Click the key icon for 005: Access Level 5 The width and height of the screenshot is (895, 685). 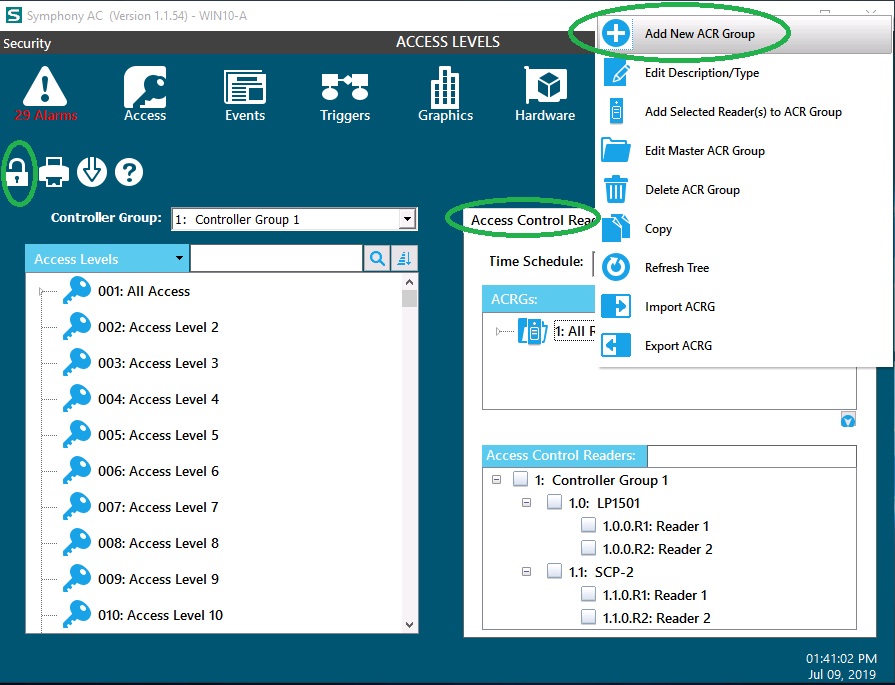click(77, 434)
